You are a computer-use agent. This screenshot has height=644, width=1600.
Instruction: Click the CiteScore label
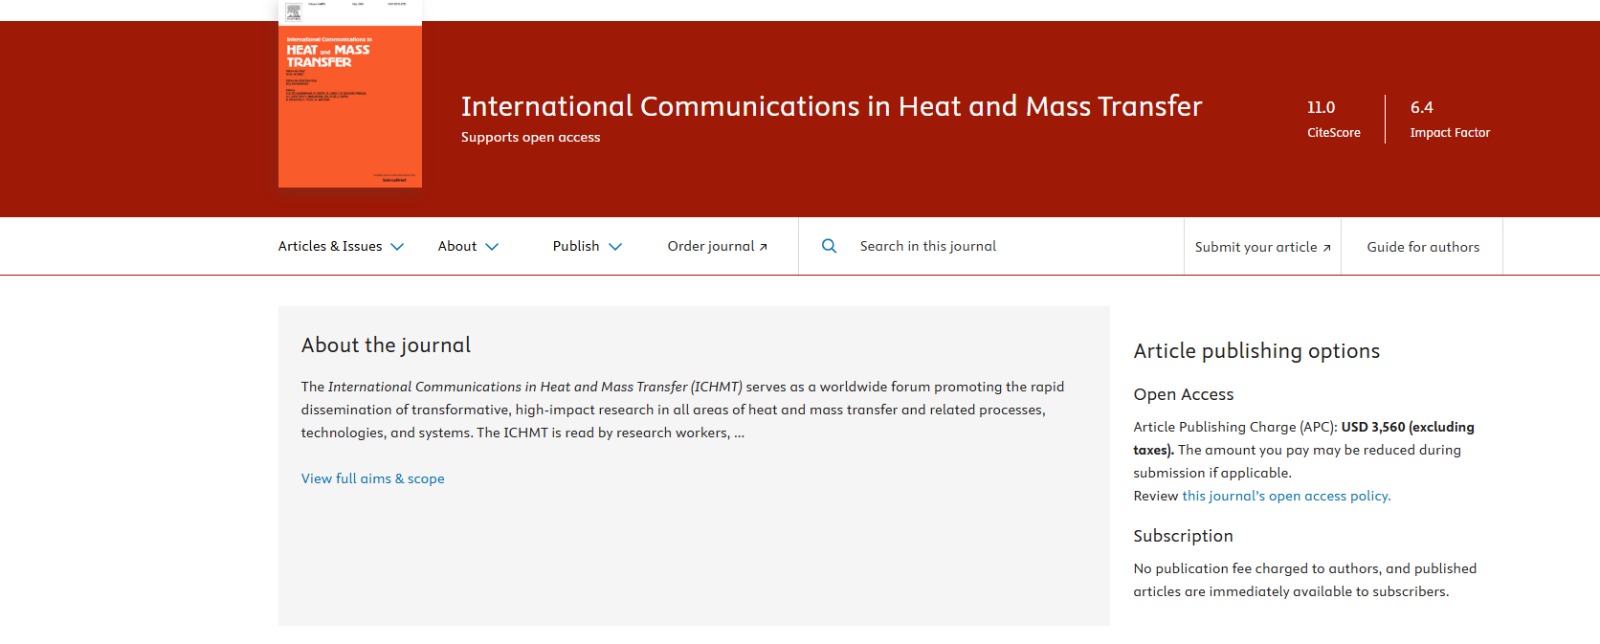[1333, 133]
